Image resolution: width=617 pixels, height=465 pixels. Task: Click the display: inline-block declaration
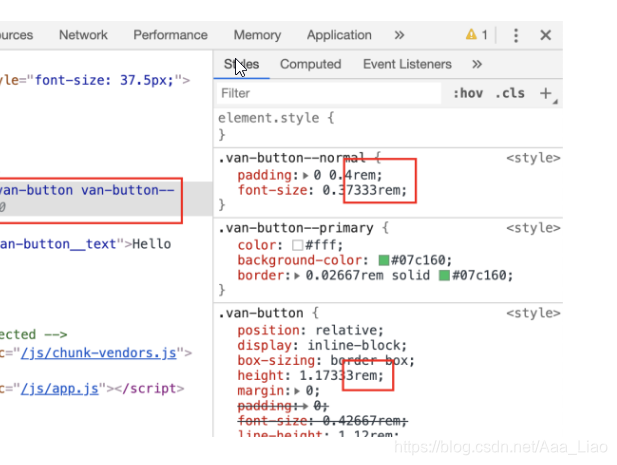[x=322, y=345]
